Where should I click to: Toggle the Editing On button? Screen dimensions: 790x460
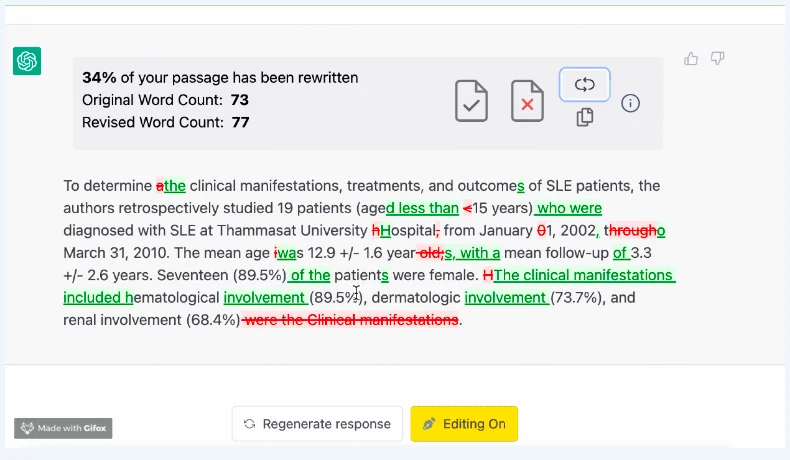tap(464, 424)
